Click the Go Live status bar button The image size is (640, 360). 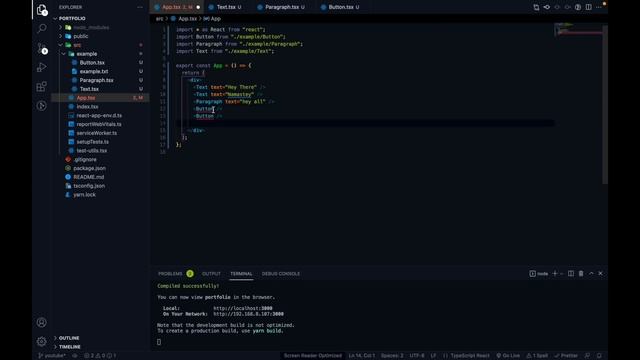[508, 356]
